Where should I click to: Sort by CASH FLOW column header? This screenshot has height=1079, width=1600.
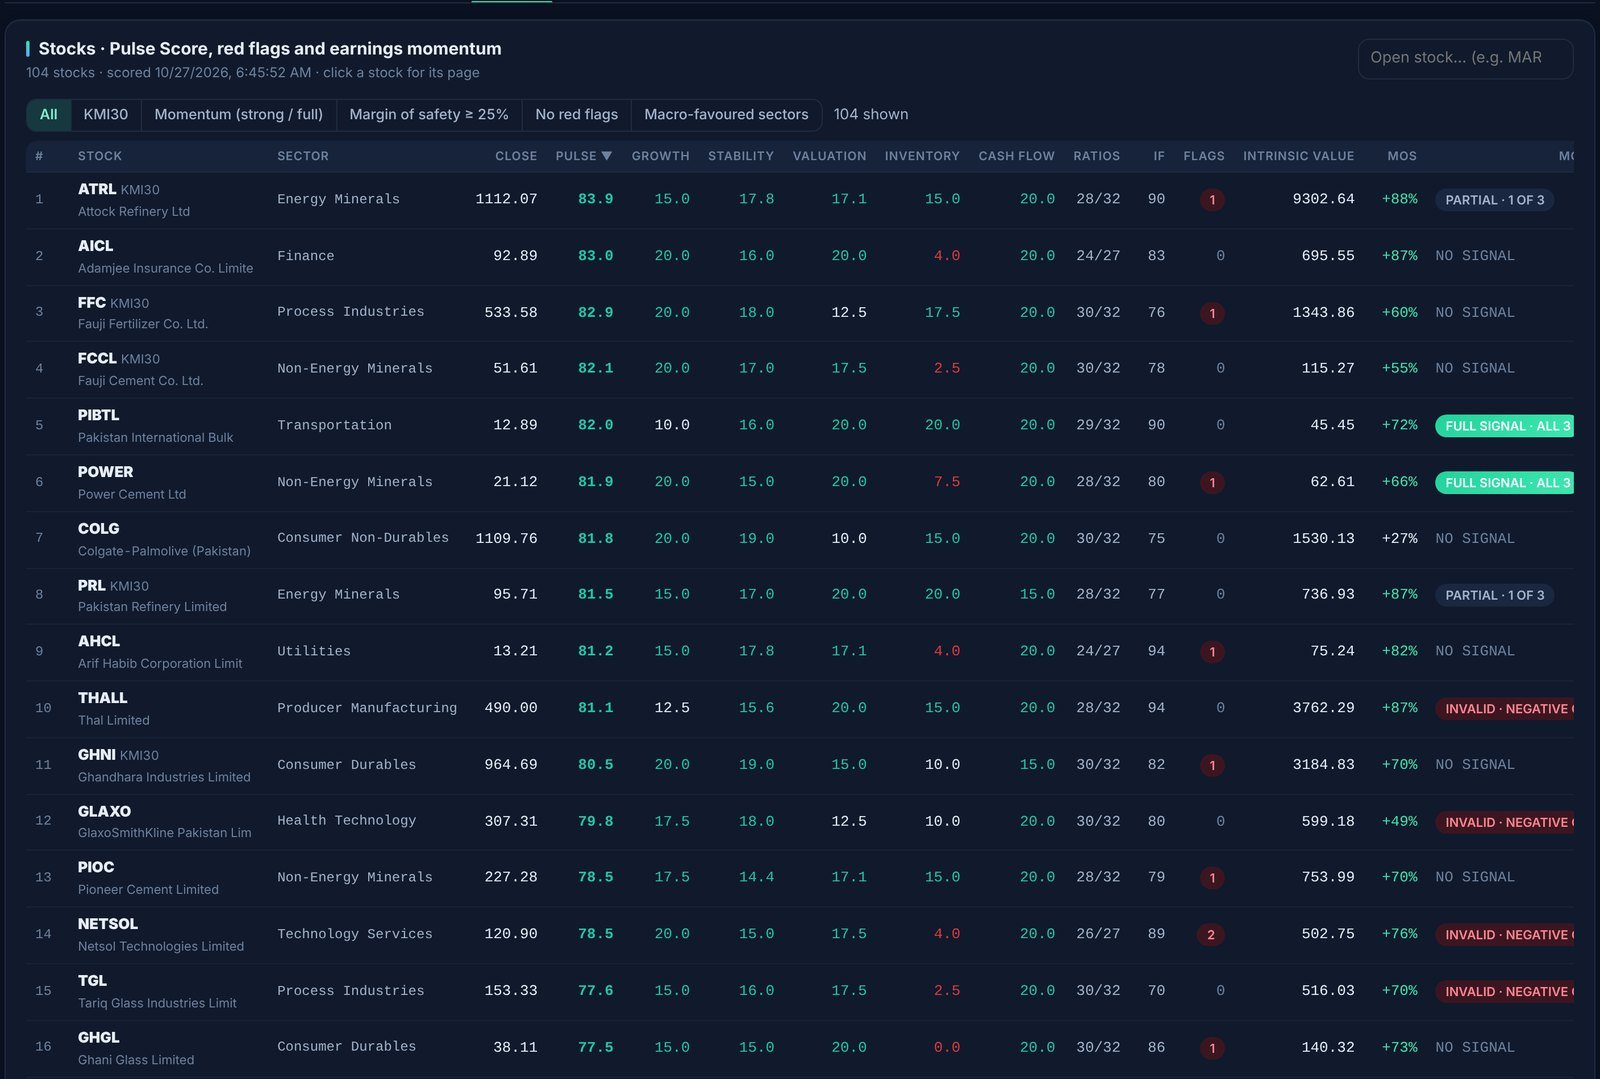coord(1016,156)
